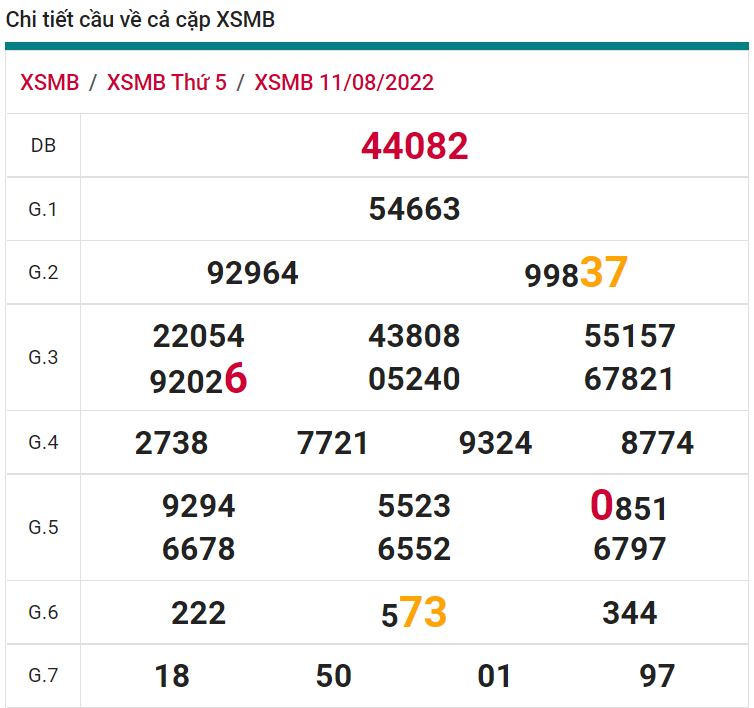The width and height of the screenshot is (754, 708).
Task: Select the G.7 result 97
Action: tap(657, 676)
